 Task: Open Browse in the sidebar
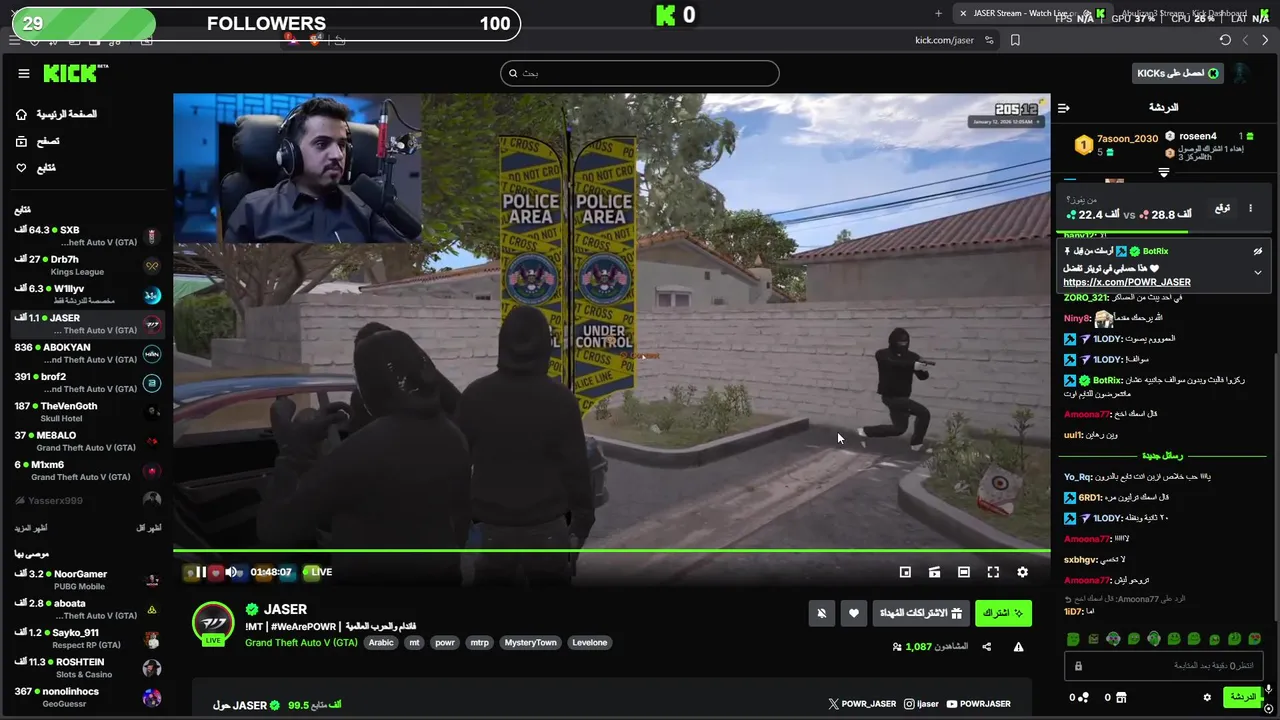[37, 141]
